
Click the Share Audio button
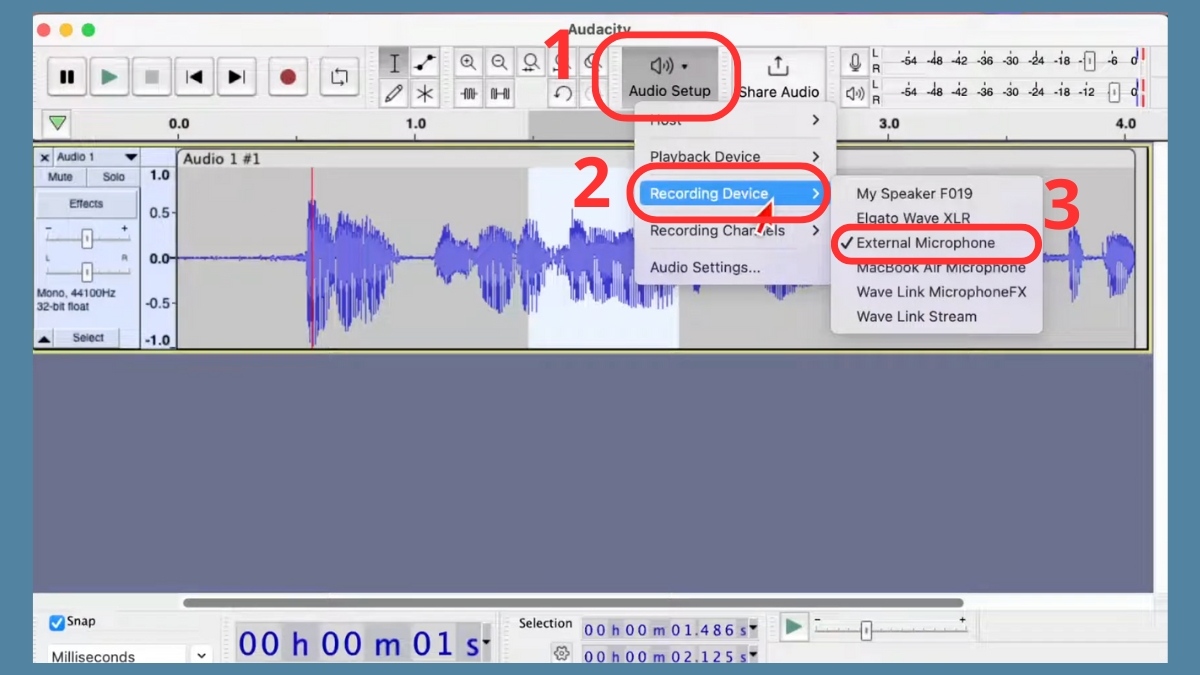pyautogui.click(x=778, y=78)
